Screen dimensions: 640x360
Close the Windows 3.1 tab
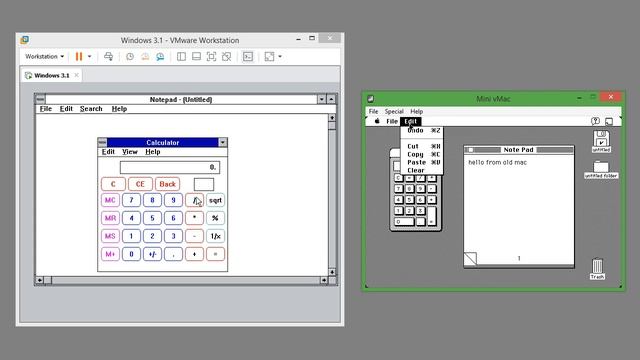pyautogui.click(x=76, y=75)
